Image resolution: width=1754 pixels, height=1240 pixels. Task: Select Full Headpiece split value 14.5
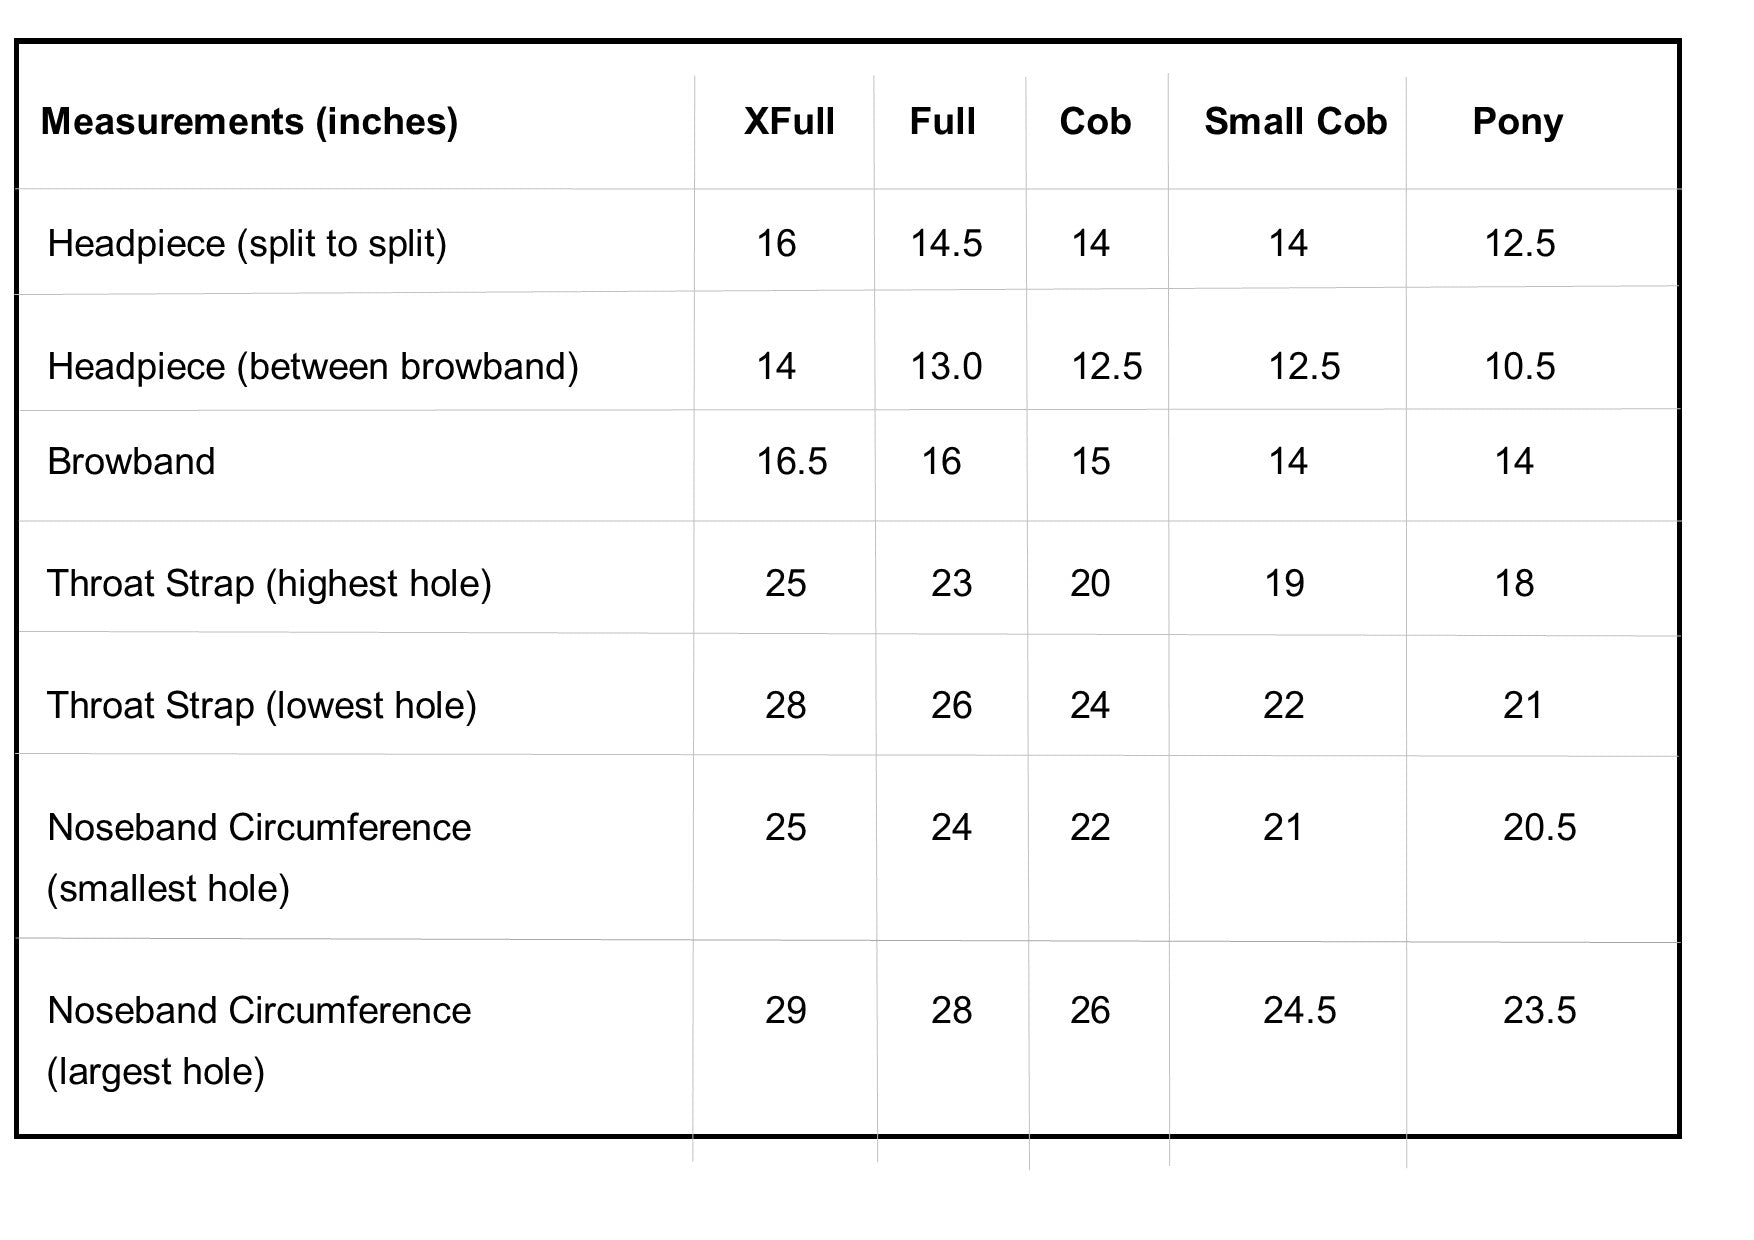tap(946, 244)
